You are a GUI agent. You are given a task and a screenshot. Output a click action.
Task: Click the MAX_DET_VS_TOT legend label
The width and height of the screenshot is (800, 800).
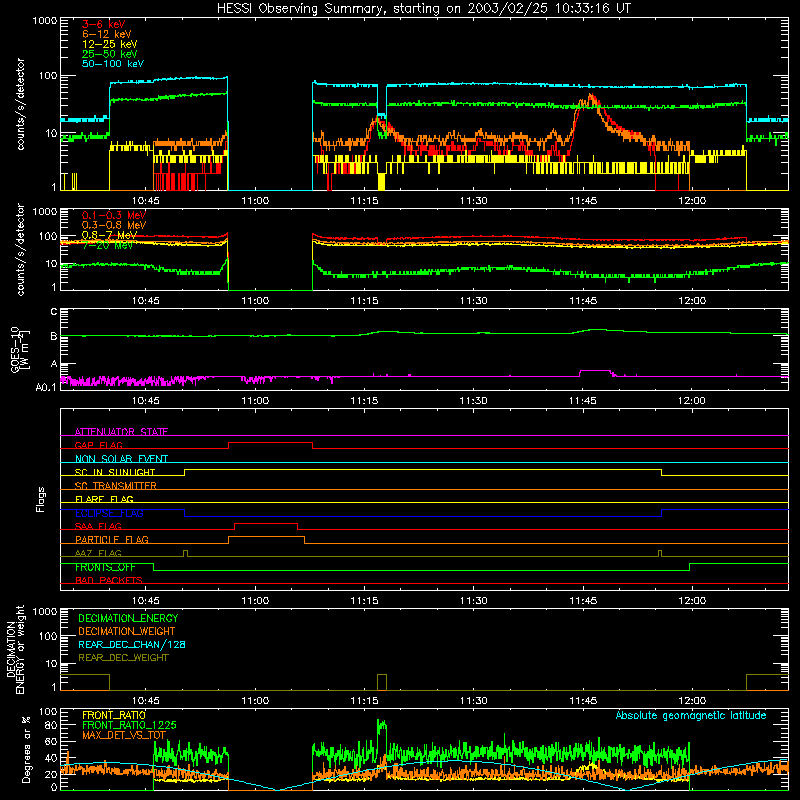124,735
